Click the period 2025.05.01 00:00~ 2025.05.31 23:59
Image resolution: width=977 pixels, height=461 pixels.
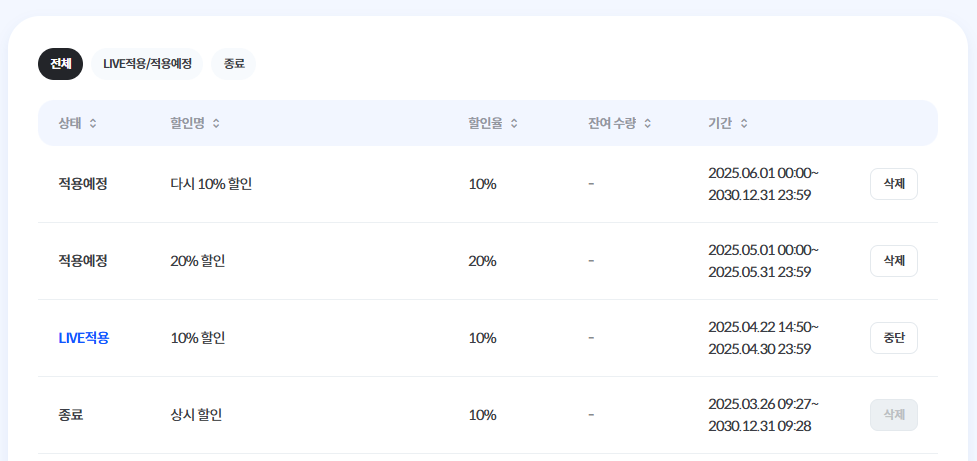pyautogui.click(x=763, y=261)
